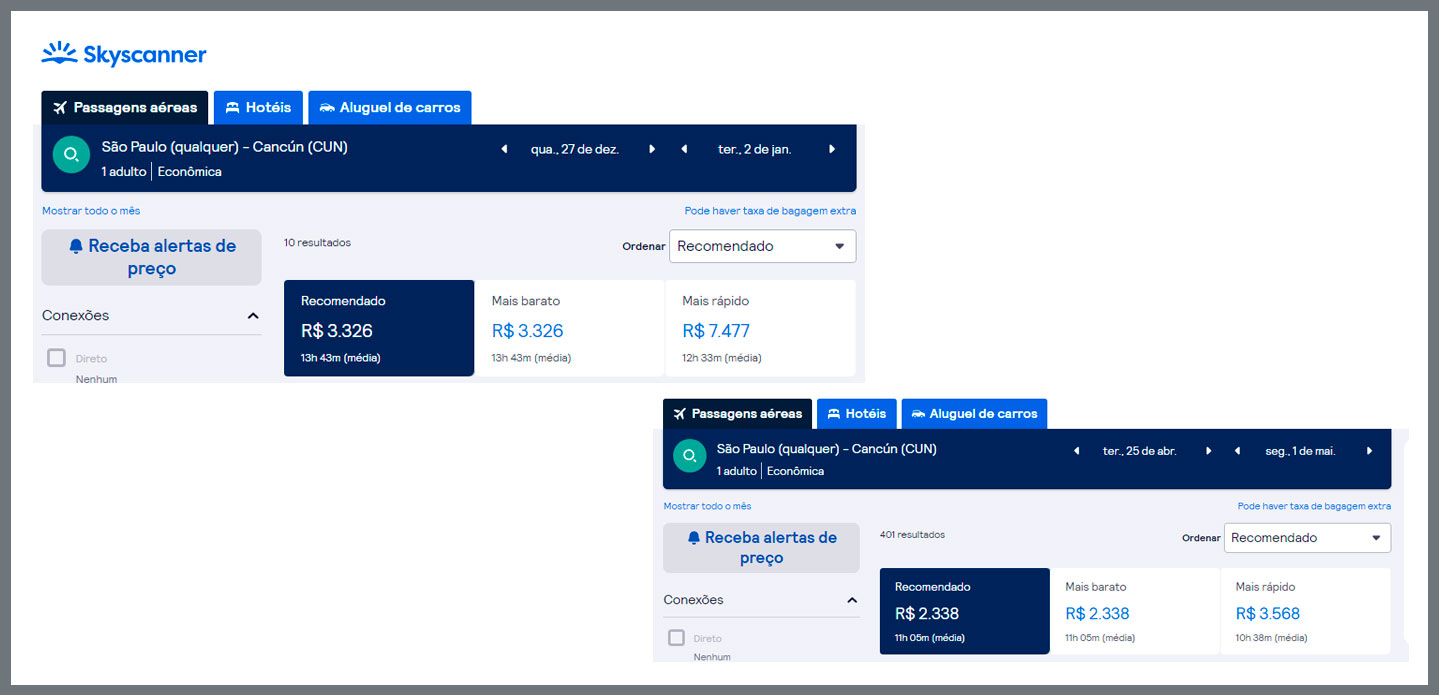Collapse Conexões section in December panel
This screenshot has width=1439, height=695.
click(x=253, y=316)
